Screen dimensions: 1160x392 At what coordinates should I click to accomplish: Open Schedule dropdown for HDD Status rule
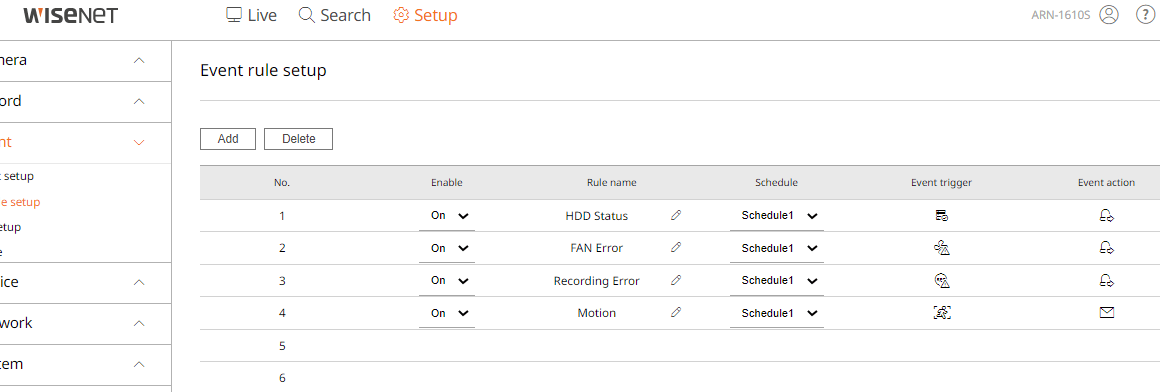[x=777, y=216]
